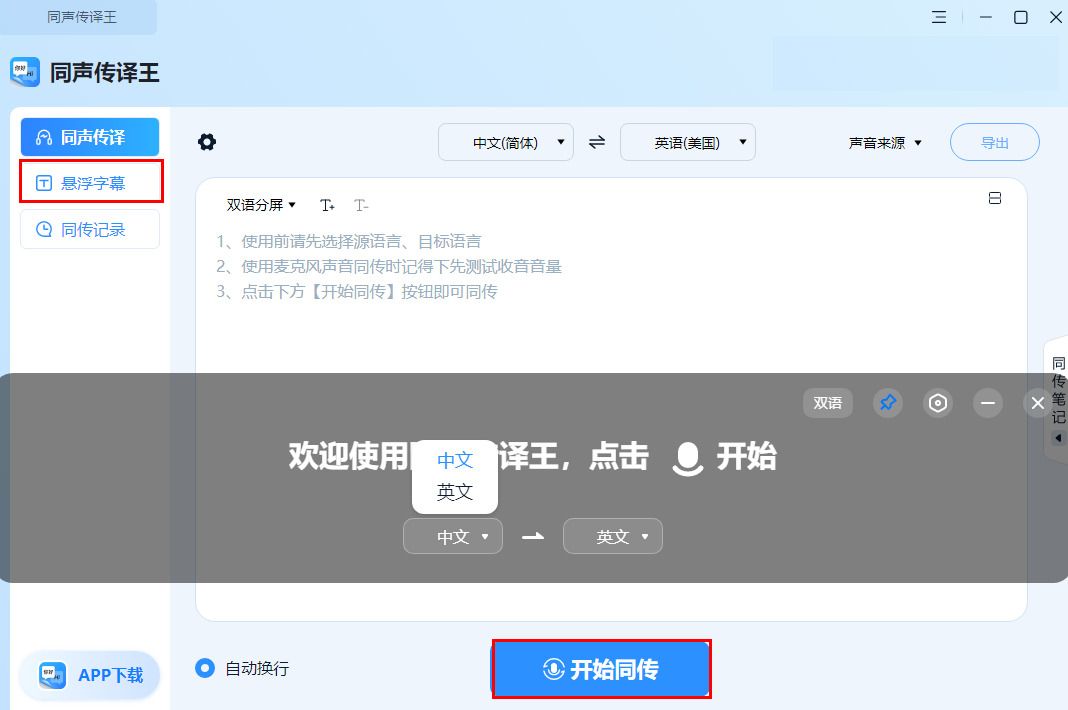Open the hexagon settings icon on the subtitle bar
The width and height of the screenshot is (1068, 710).
click(x=937, y=403)
